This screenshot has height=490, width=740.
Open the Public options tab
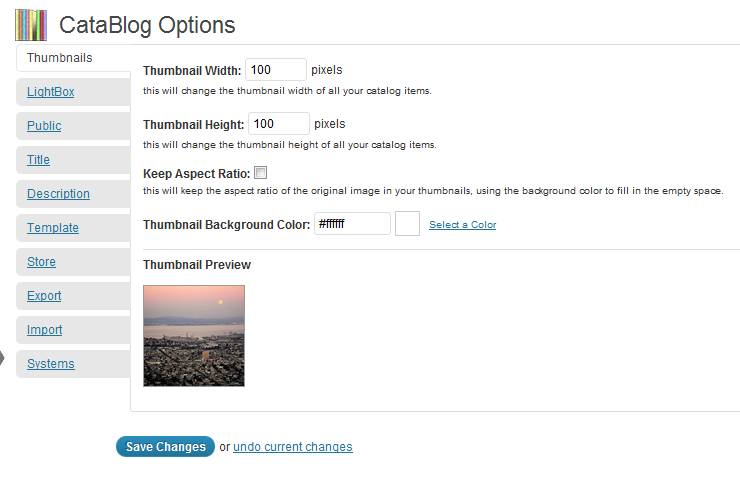(44, 126)
